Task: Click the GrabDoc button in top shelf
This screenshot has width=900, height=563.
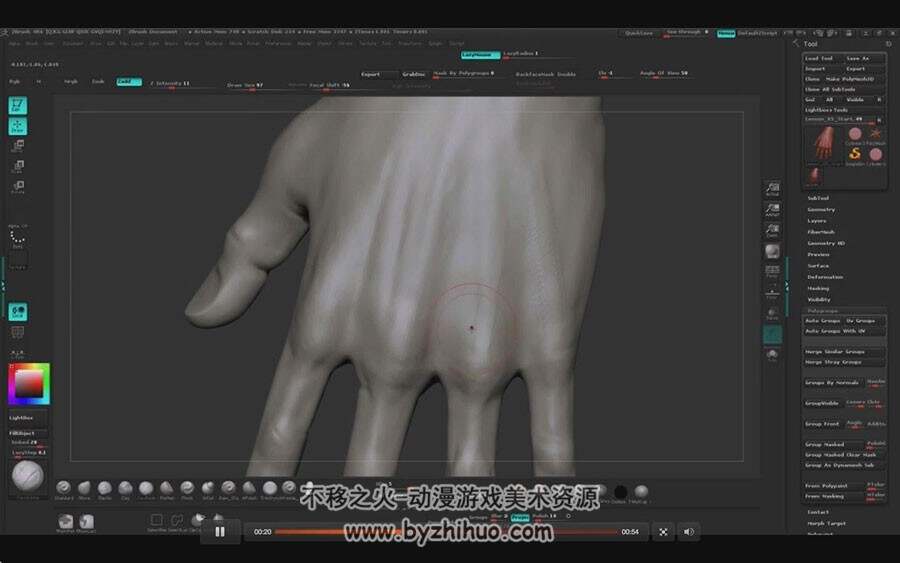Action: tap(414, 74)
